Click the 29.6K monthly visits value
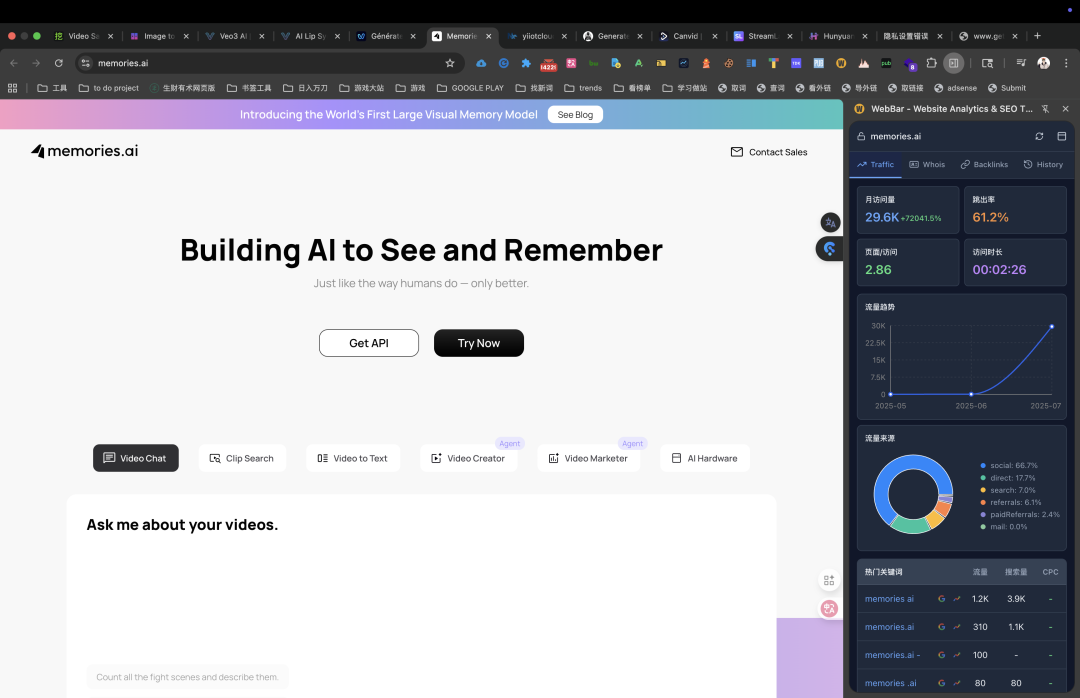The height and width of the screenshot is (698, 1080). point(882,218)
